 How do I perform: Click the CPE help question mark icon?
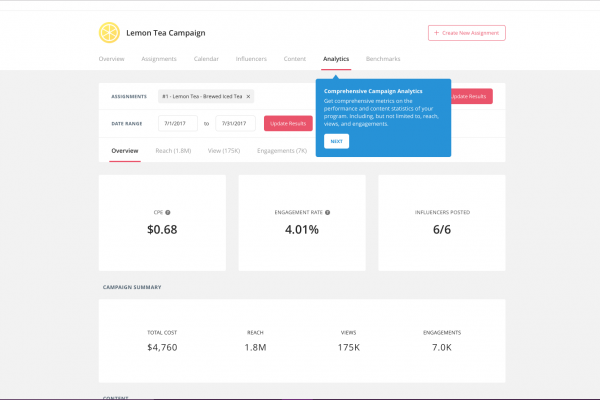click(x=168, y=212)
